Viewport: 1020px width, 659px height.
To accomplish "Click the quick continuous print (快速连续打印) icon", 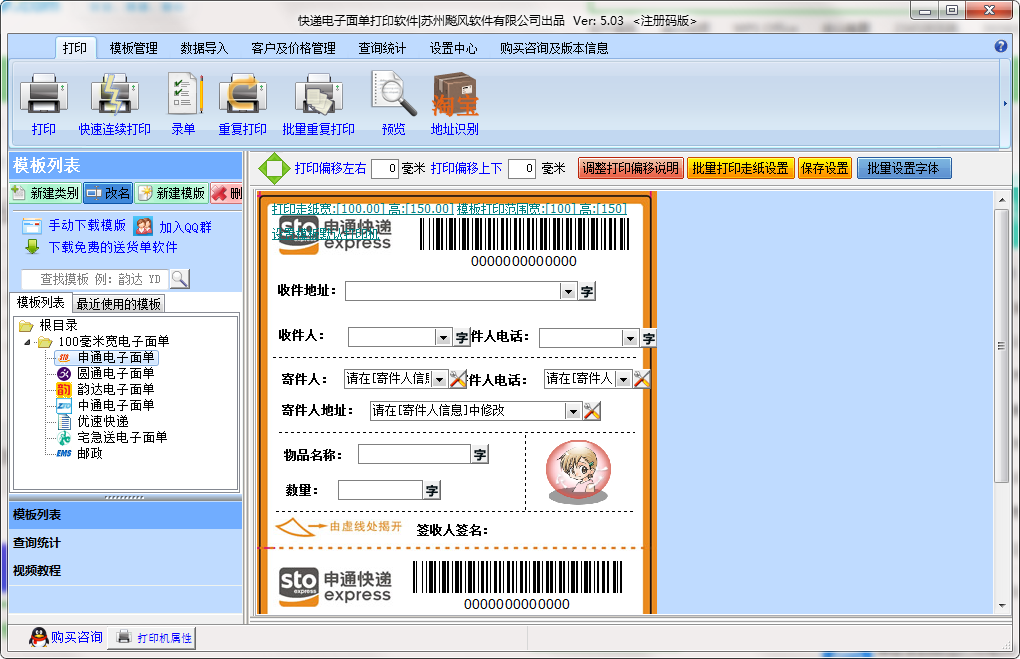I will (x=114, y=96).
